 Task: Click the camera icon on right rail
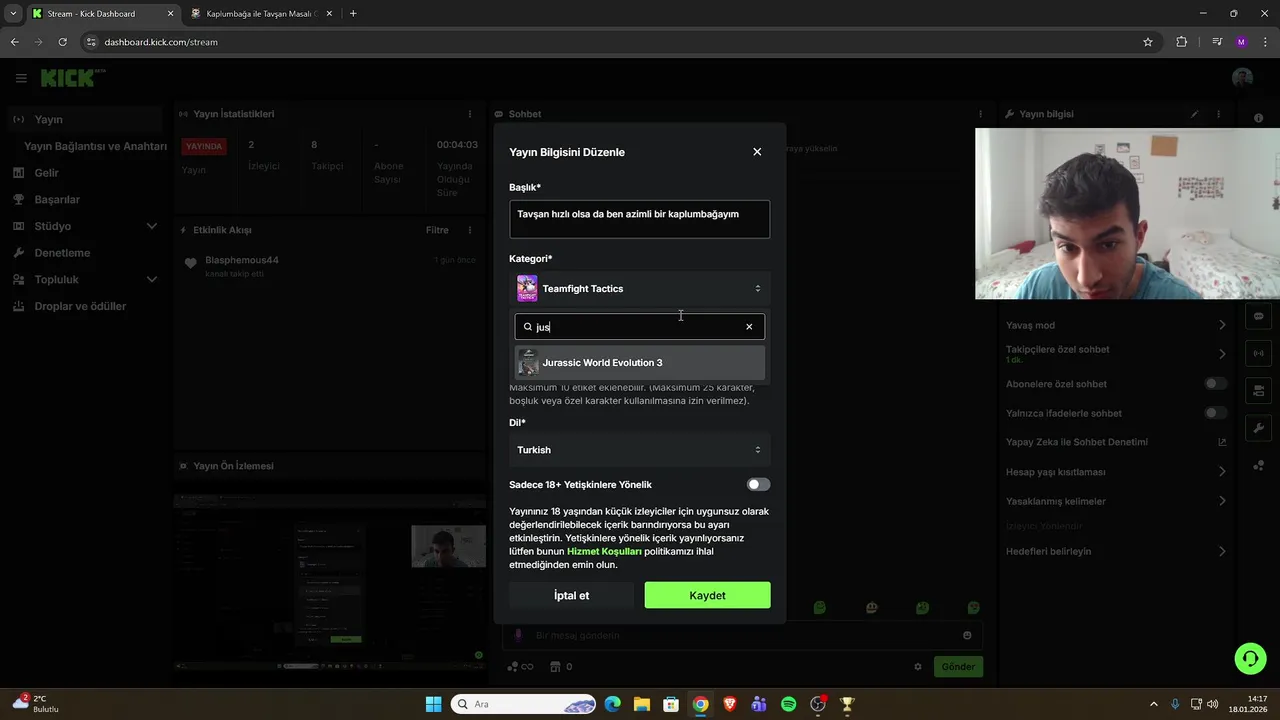point(1258,390)
